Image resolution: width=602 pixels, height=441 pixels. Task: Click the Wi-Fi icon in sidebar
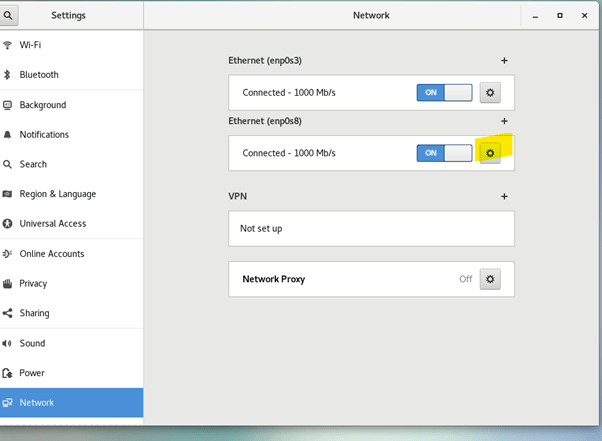(x=8, y=45)
